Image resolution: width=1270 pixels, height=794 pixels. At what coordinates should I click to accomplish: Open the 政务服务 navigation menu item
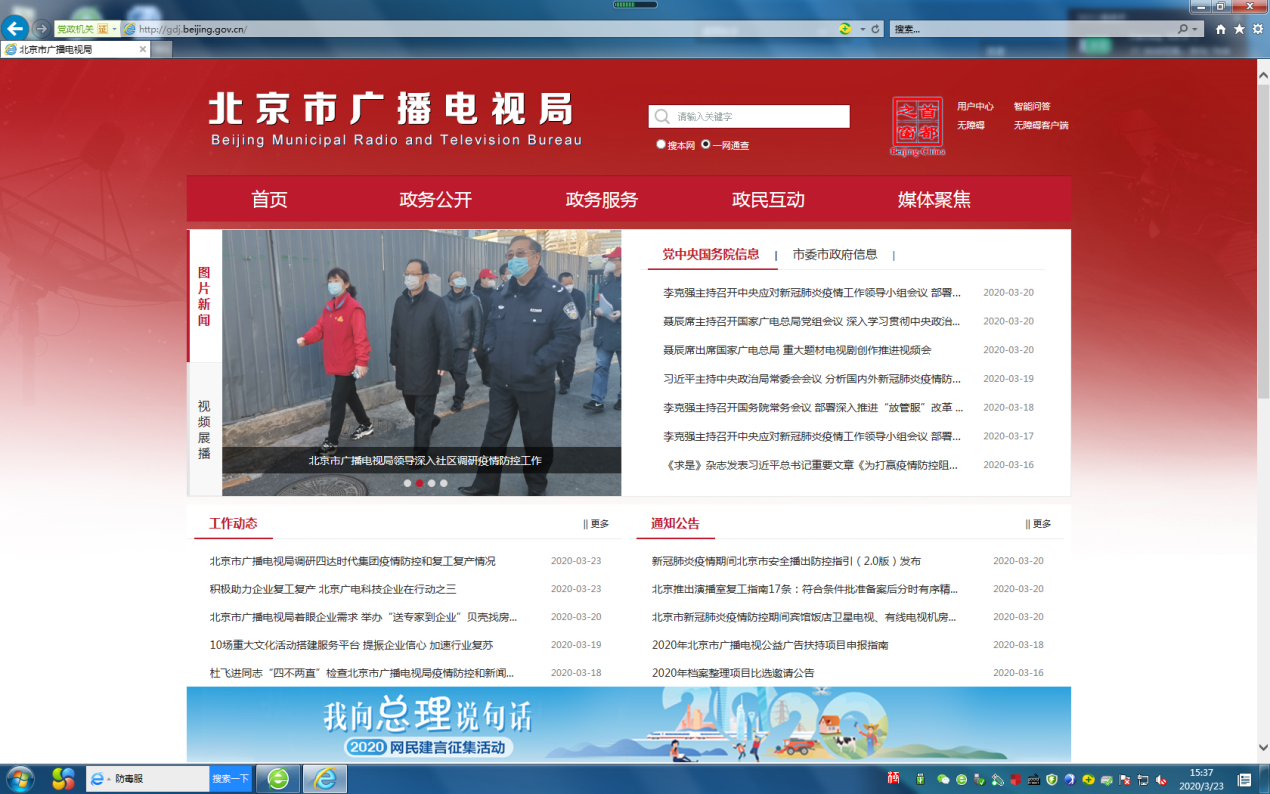click(601, 199)
